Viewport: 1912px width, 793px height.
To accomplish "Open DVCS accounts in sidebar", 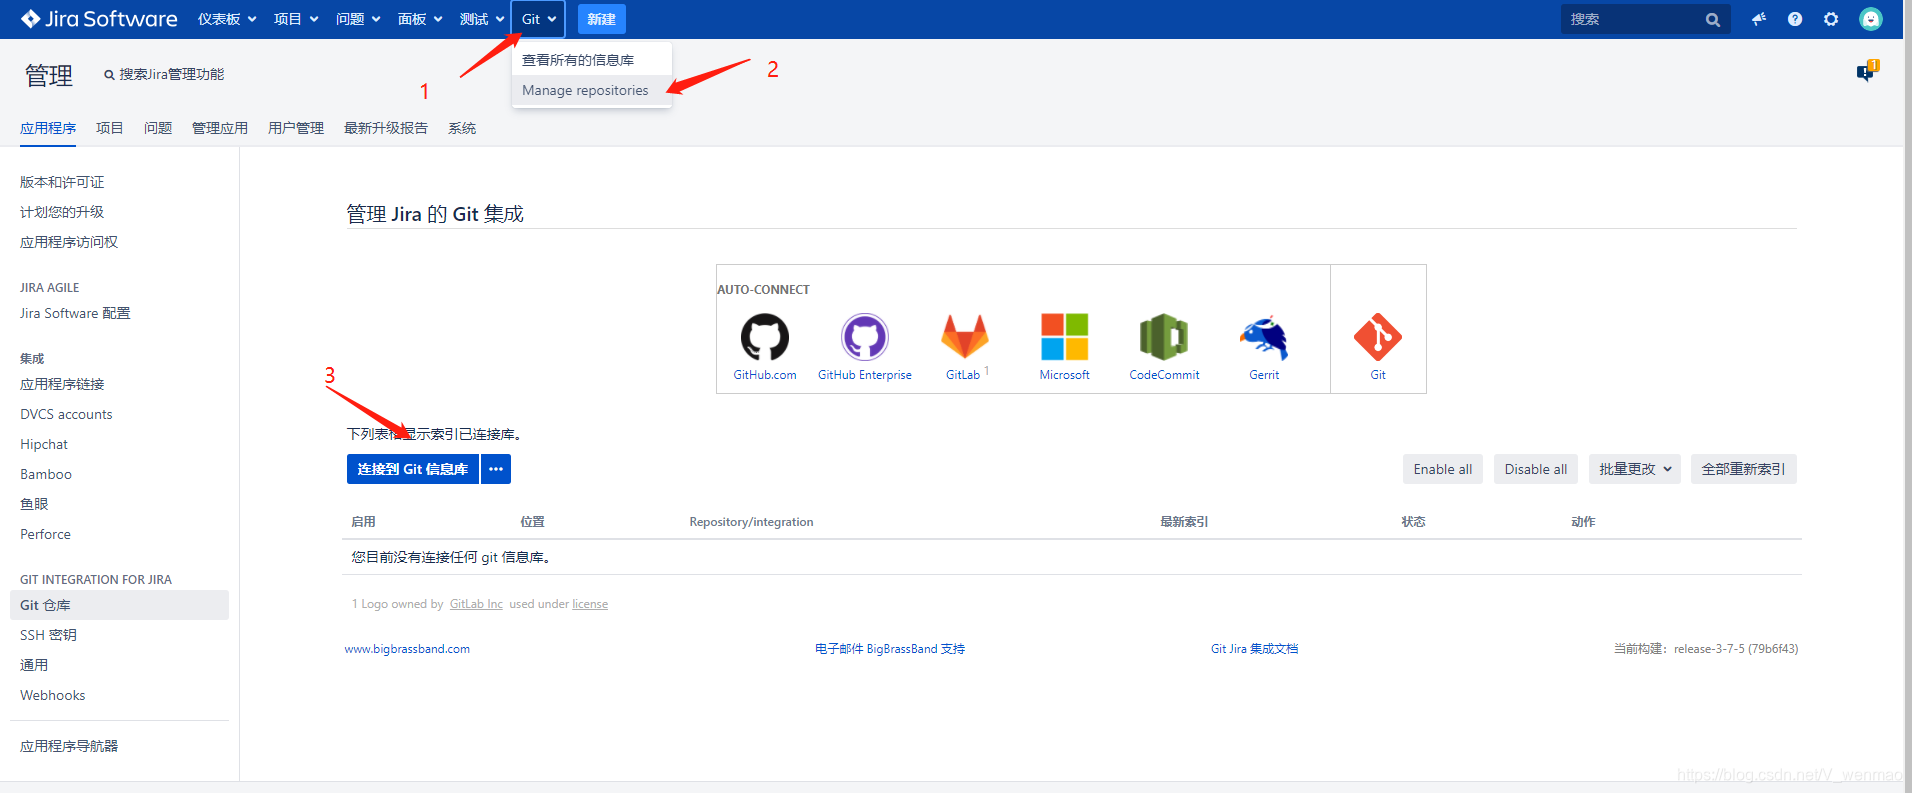I will pos(66,414).
